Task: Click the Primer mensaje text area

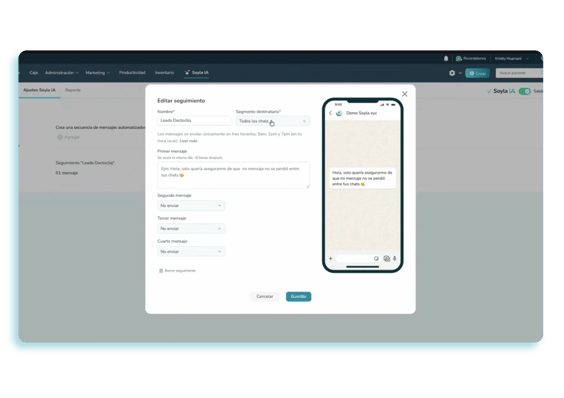Action: point(233,175)
